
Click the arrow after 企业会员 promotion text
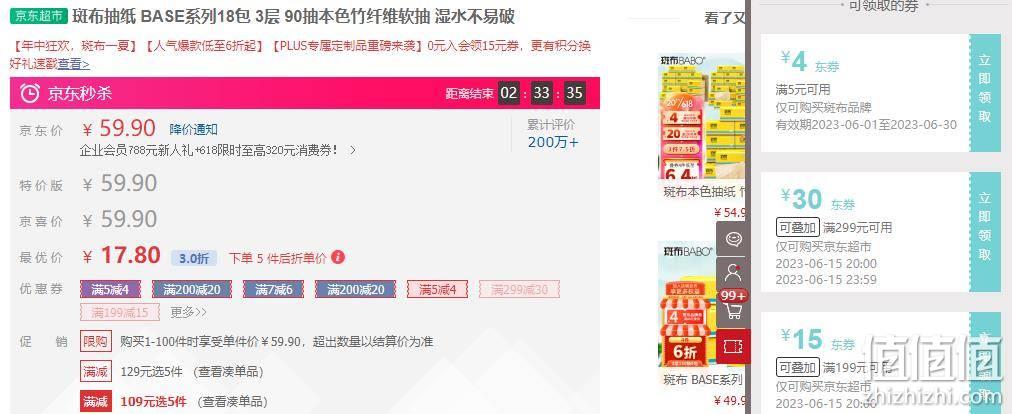coord(352,150)
